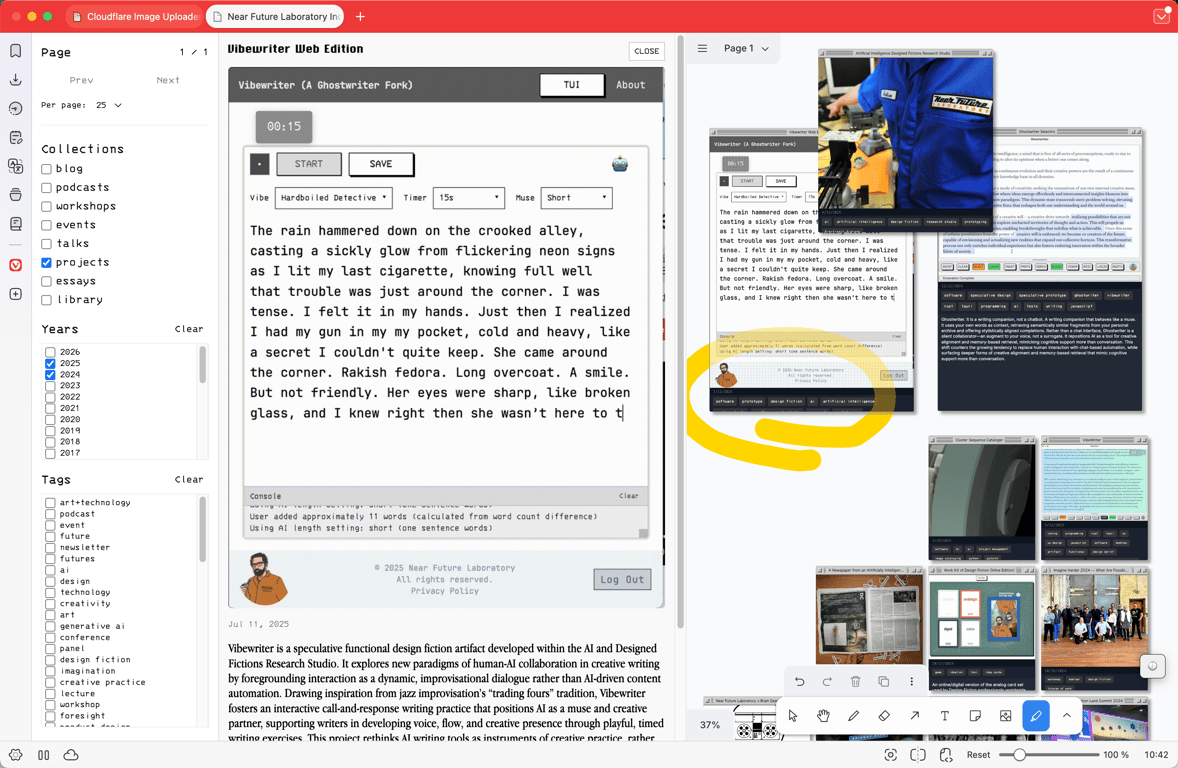
Task: Open settings gear in the status bar
Action: tap(16, 754)
